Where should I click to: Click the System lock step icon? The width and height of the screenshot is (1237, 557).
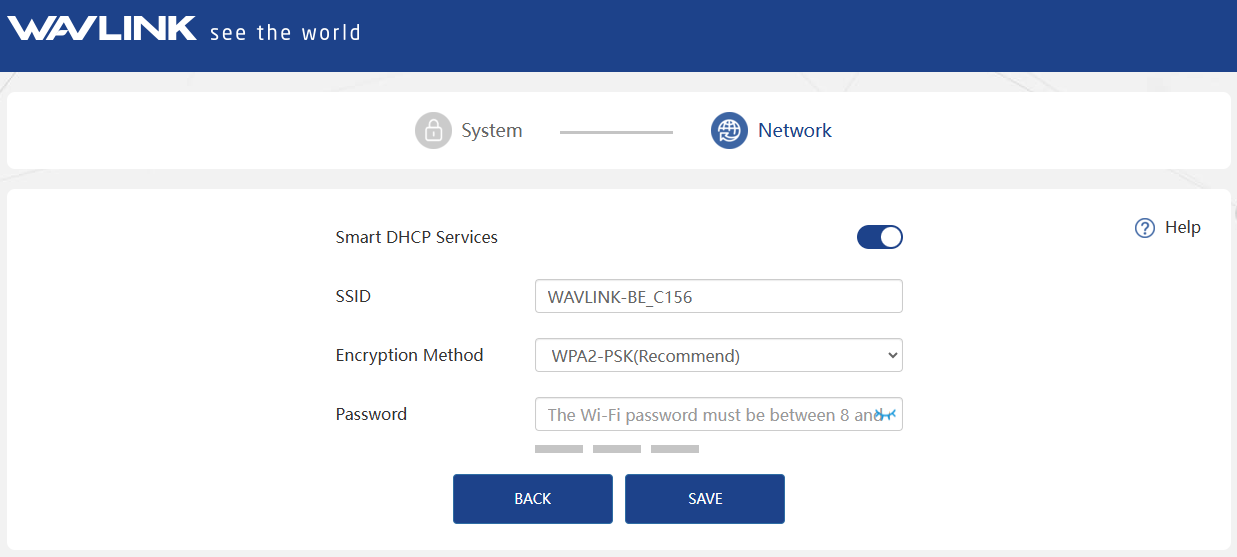(x=433, y=130)
